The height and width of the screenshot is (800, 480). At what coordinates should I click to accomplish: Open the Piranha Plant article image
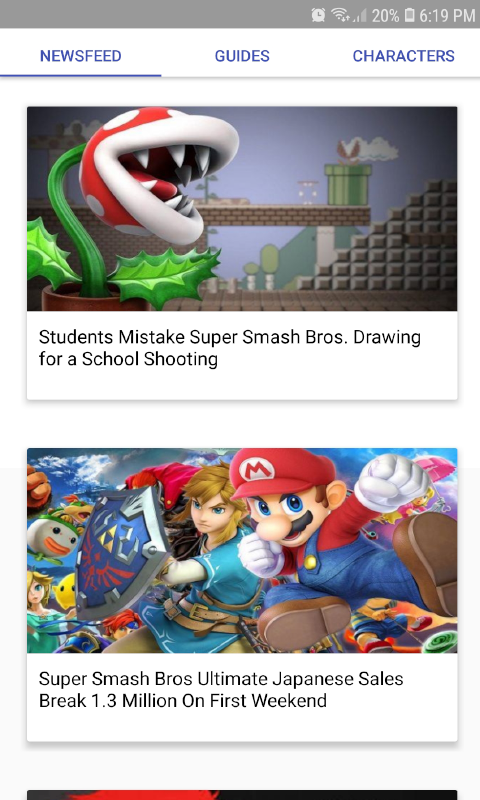(x=242, y=209)
